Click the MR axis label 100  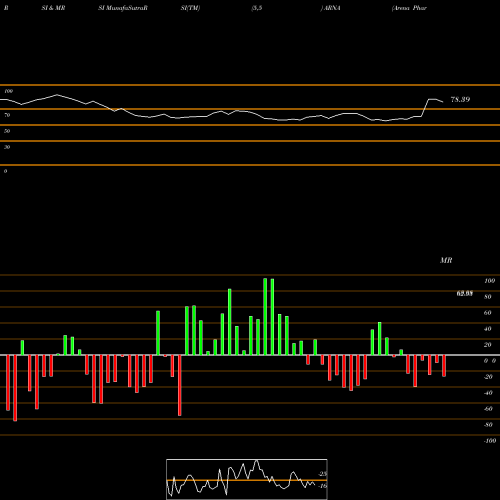[x=489, y=281]
